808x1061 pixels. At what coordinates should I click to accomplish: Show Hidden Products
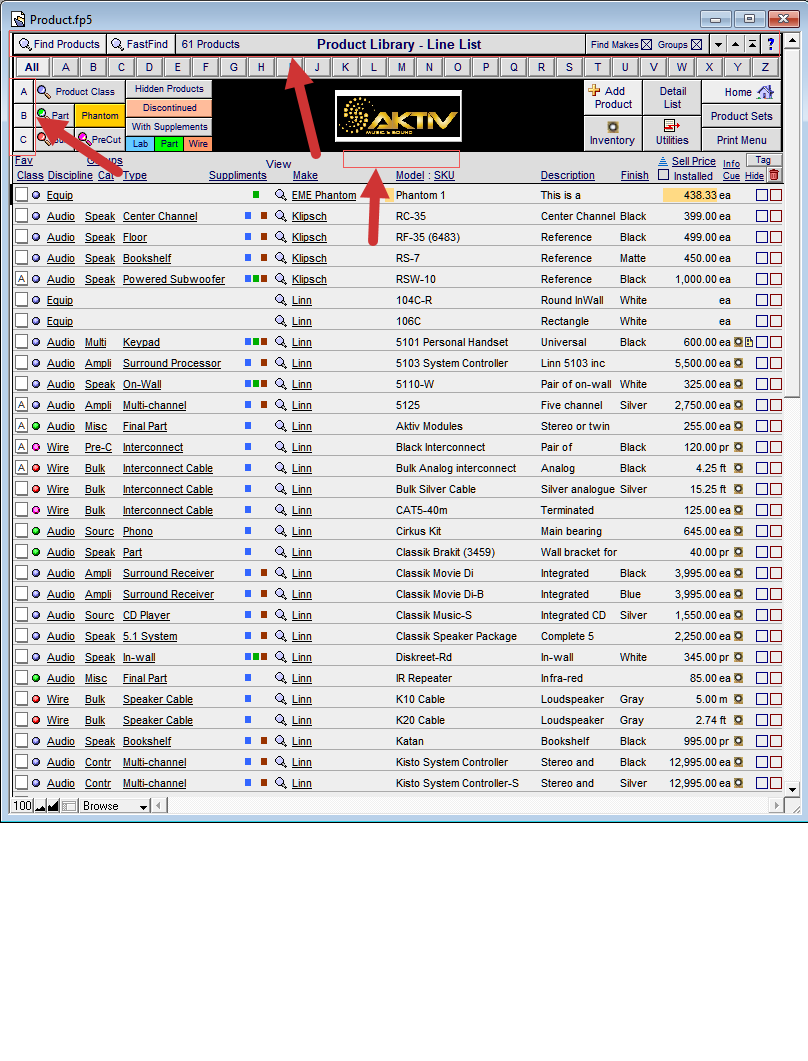click(x=169, y=89)
